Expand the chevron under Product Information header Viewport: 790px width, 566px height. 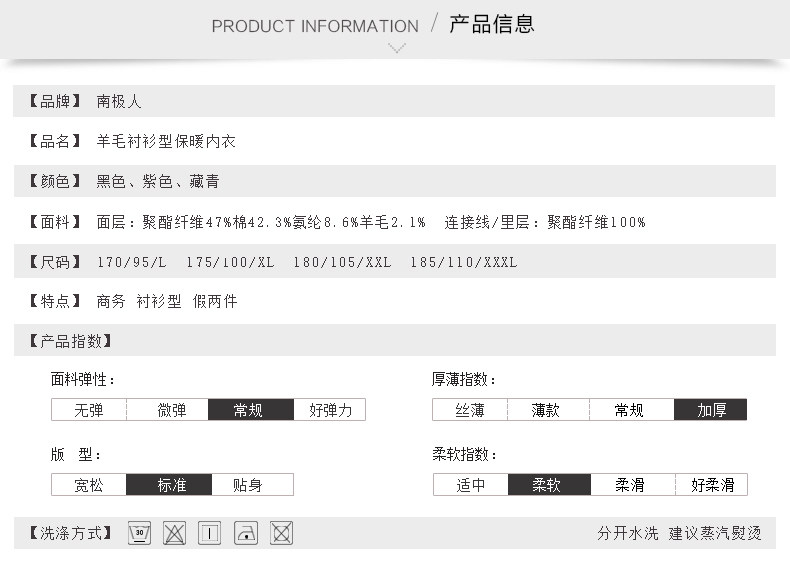pos(397,48)
